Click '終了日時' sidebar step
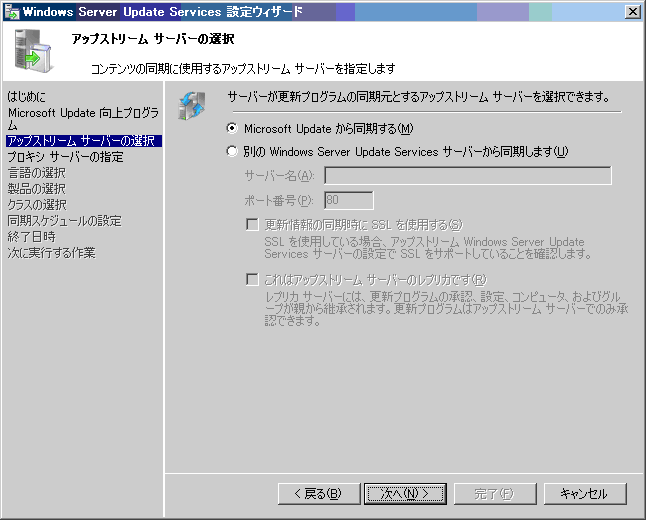 (x=32, y=237)
